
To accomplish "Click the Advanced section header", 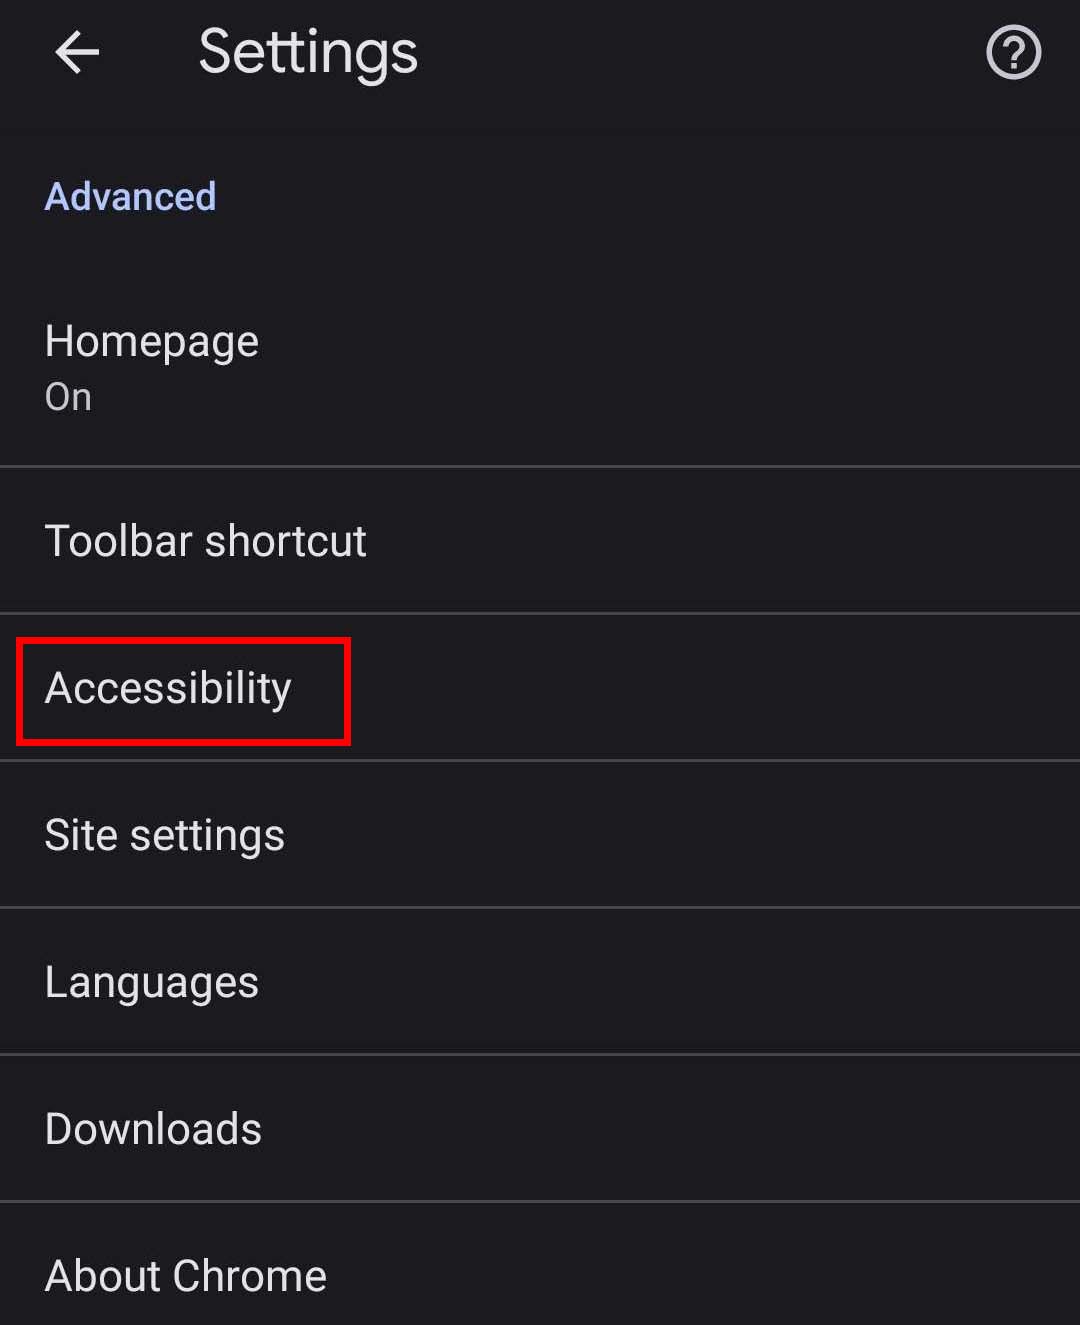I will [130, 196].
